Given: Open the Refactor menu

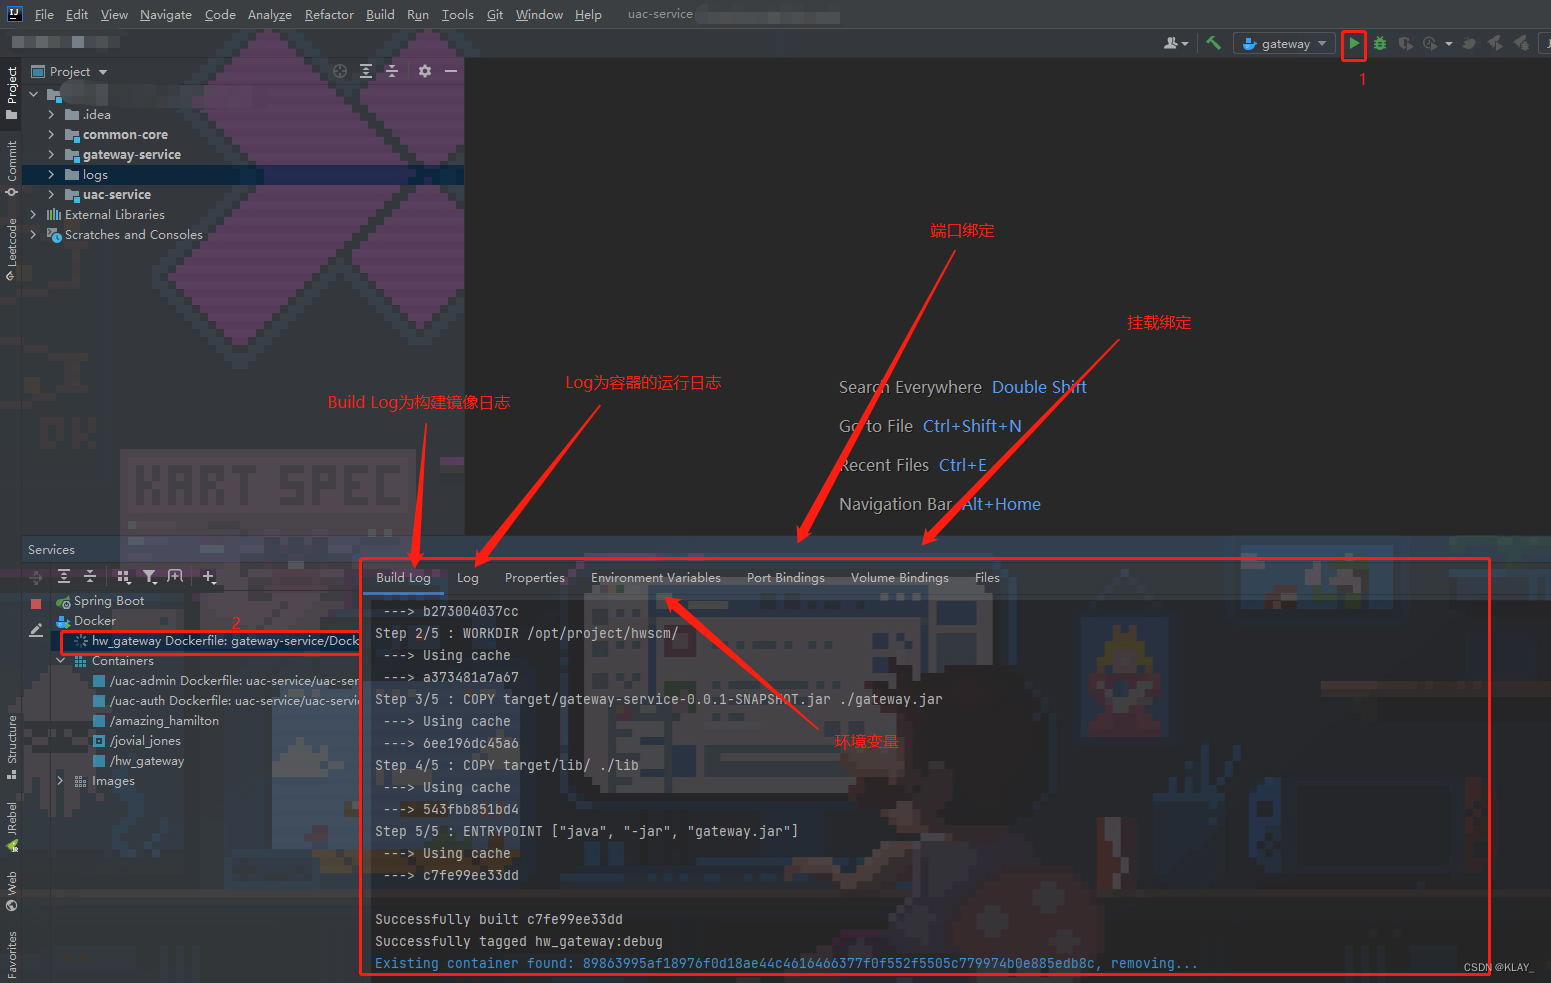Looking at the screenshot, I should pos(329,14).
